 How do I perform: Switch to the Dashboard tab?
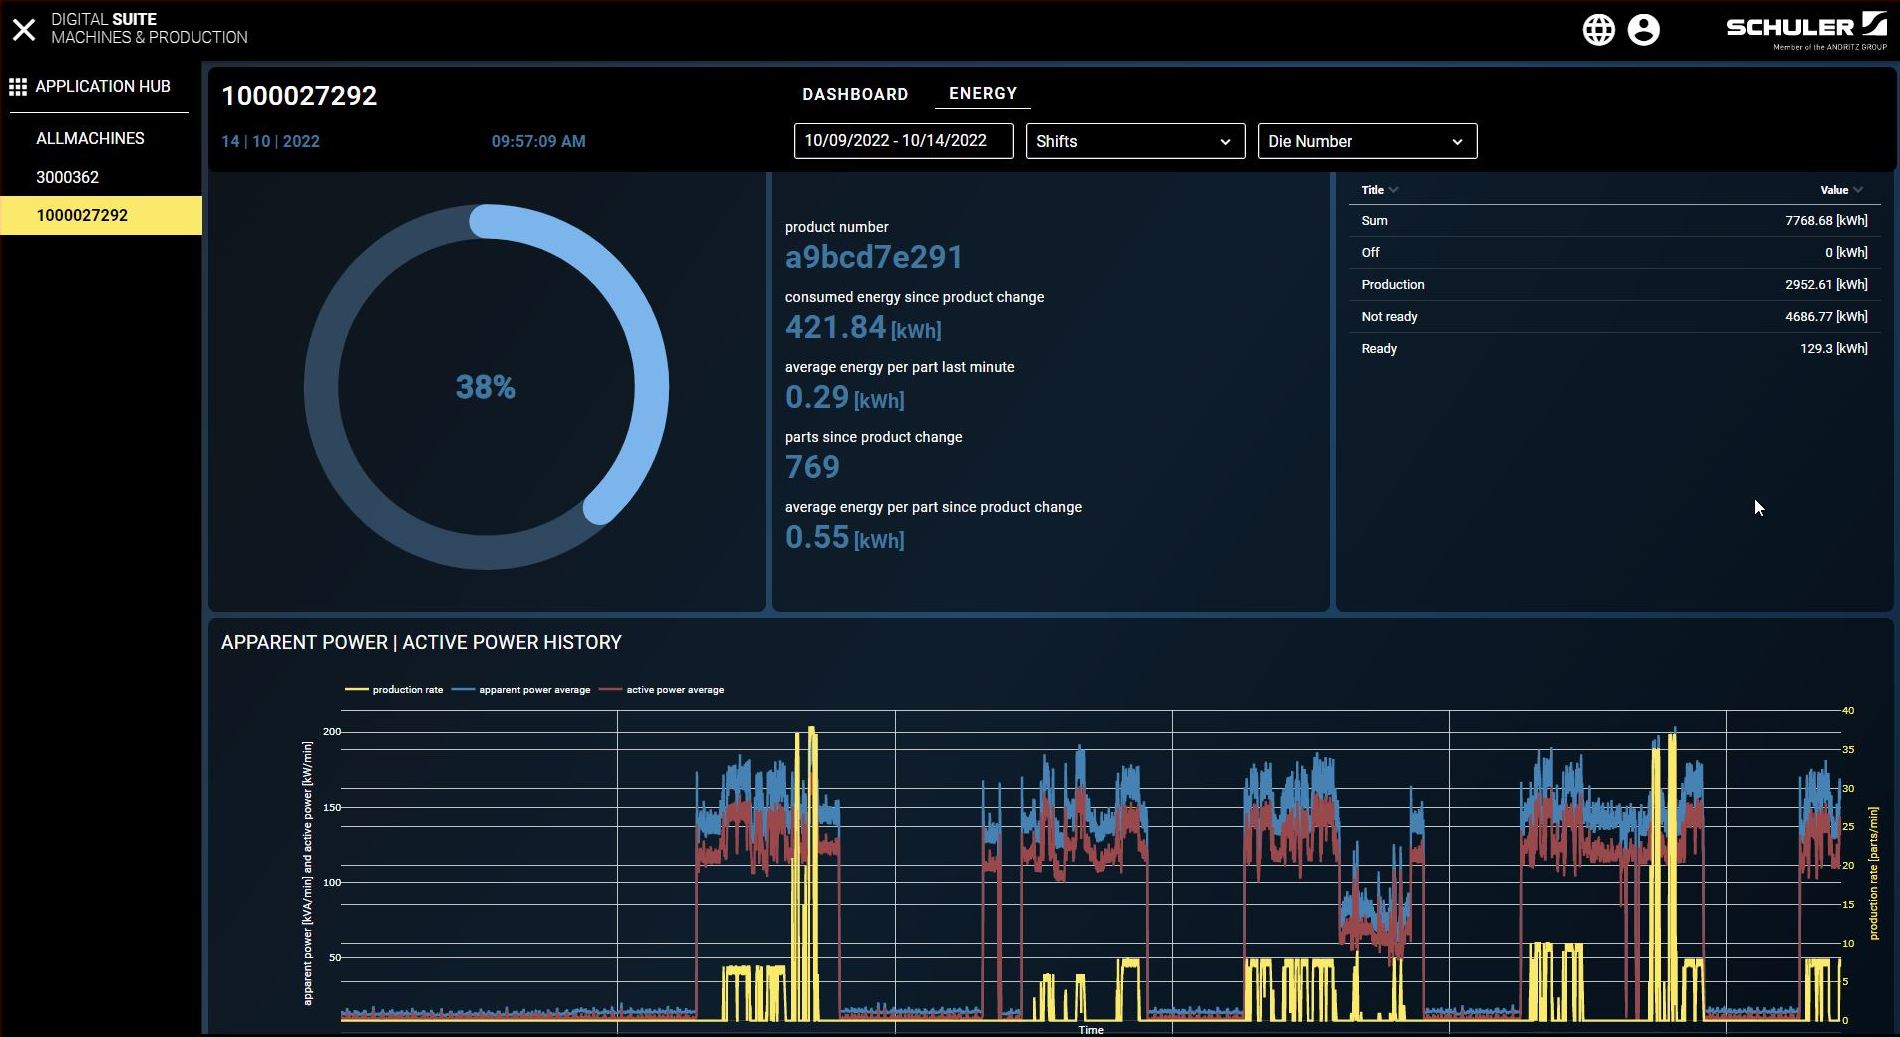point(855,94)
